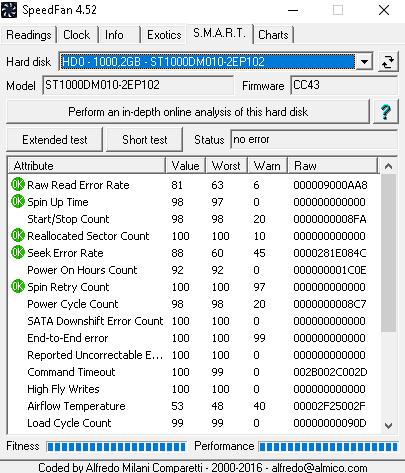Viewport: 405px width, 473px height.
Task: Click the Value column header
Action: 185,166
